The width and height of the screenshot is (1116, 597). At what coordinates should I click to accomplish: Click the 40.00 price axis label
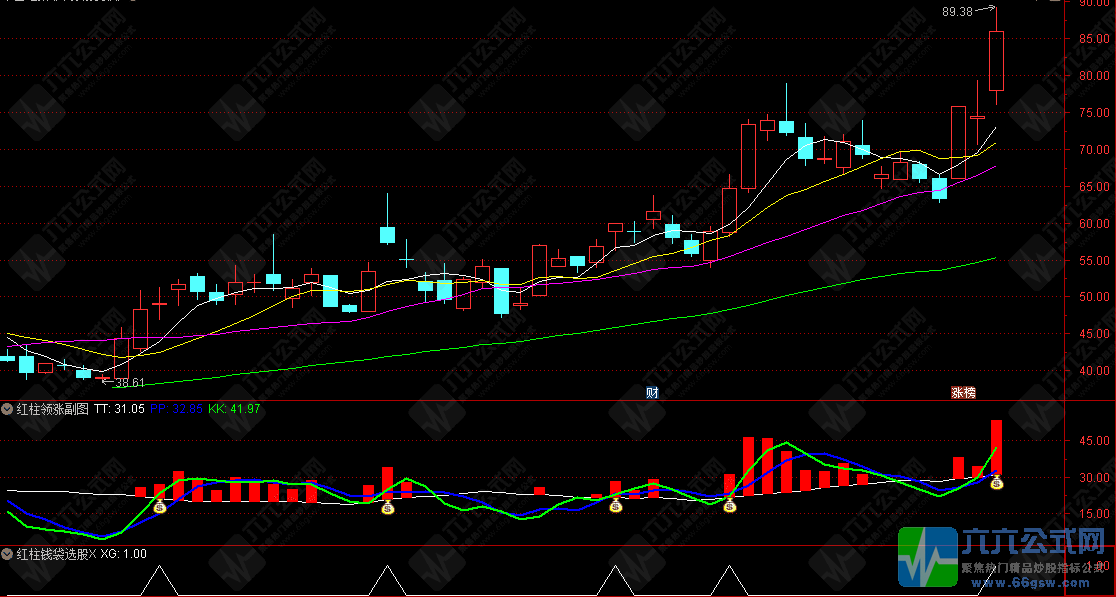tap(1093, 371)
